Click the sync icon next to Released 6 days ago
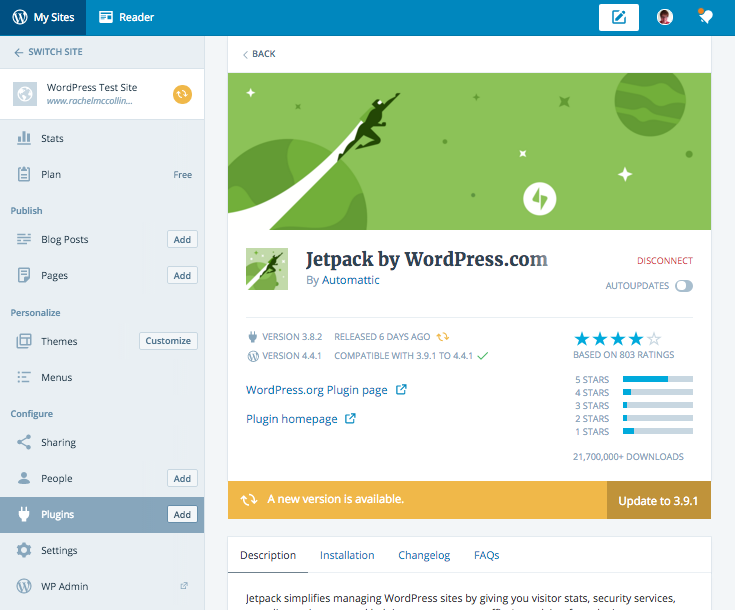Screen dimensions: 735x610 (x=442, y=337)
